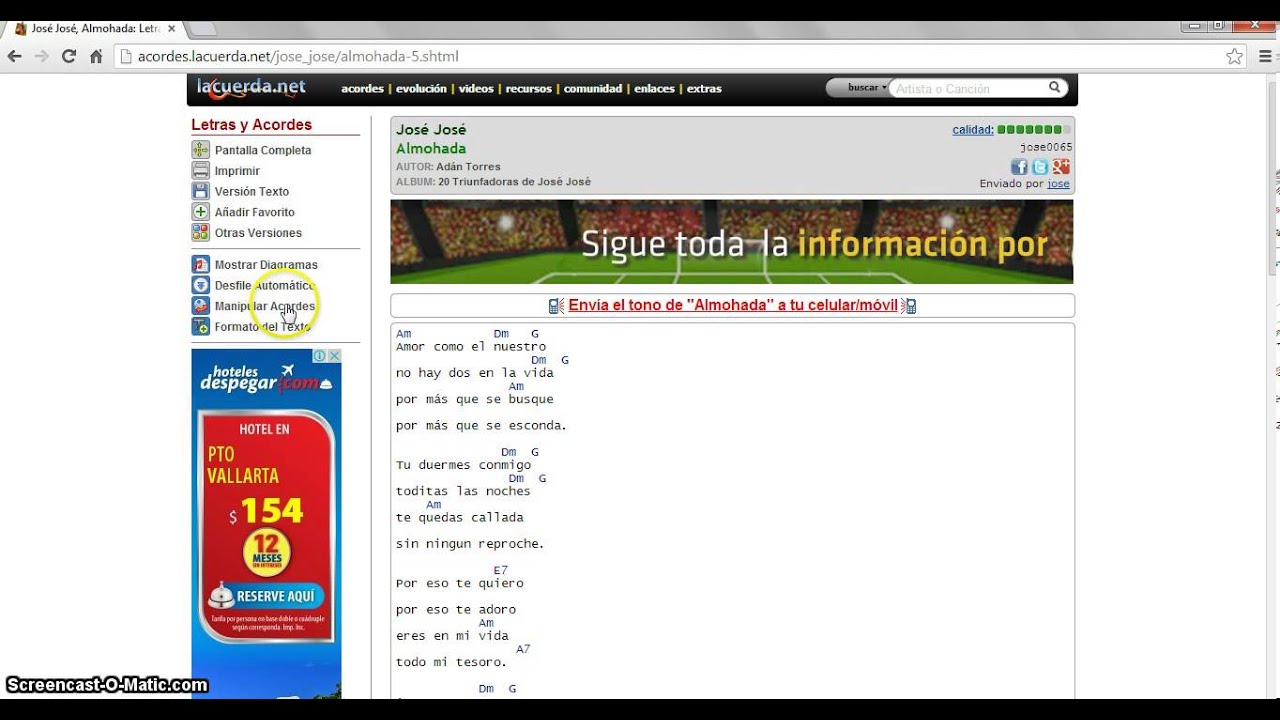Click Pantalla Completa link
1280x720 pixels.
pyautogui.click(x=263, y=150)
